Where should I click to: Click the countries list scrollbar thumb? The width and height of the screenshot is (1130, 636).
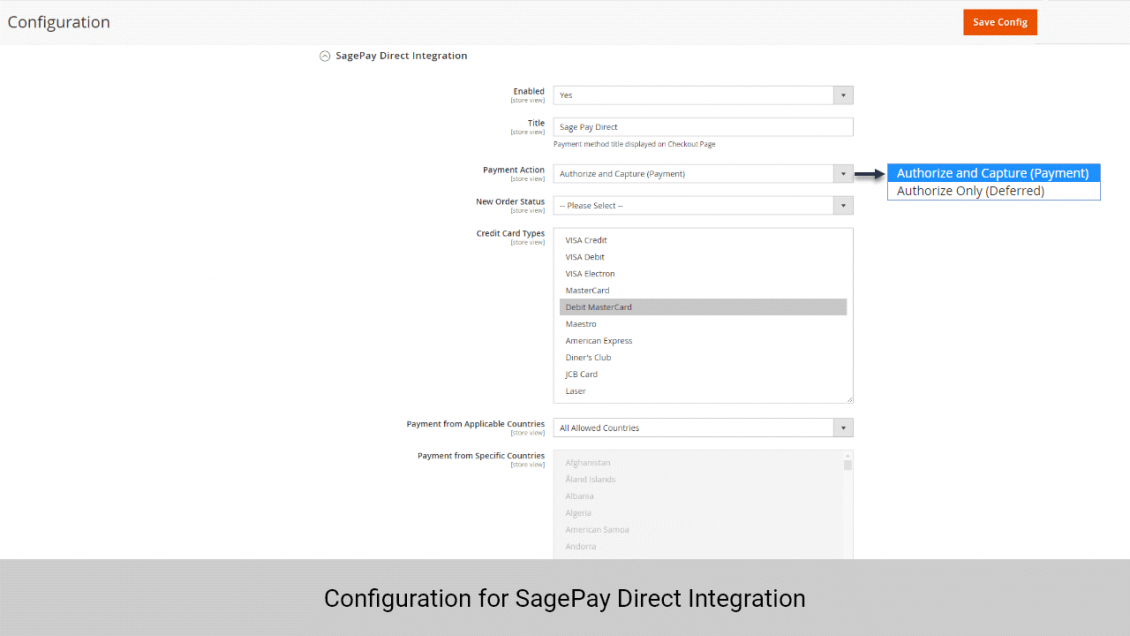[x=848, y=465]
